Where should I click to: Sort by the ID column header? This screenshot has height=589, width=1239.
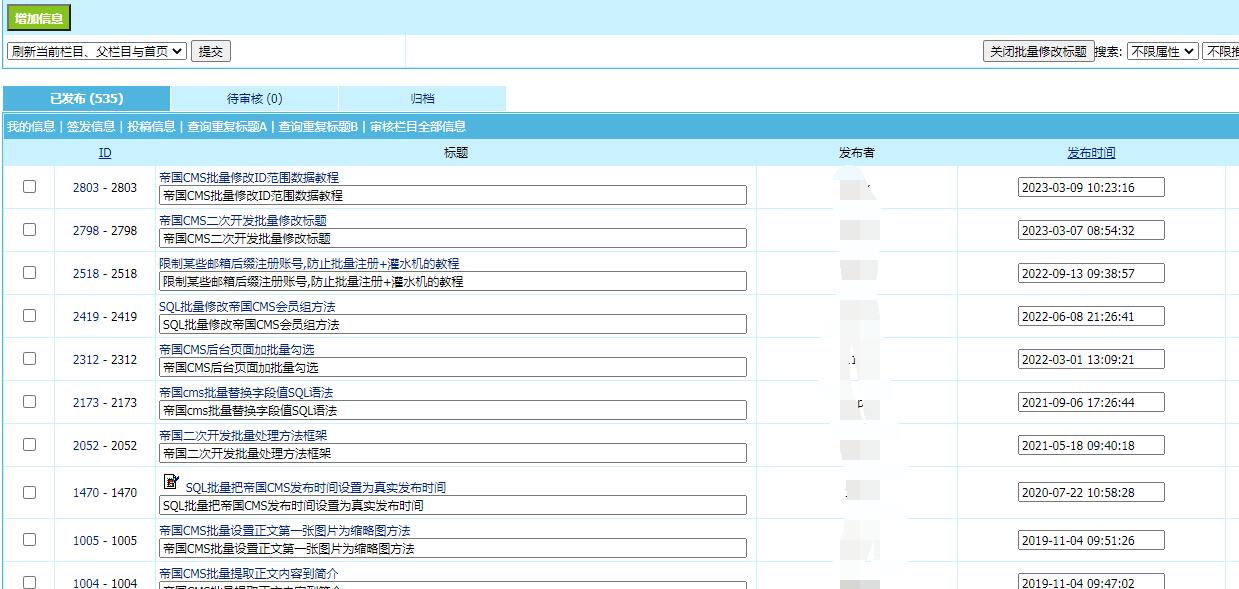pos(105,153)
